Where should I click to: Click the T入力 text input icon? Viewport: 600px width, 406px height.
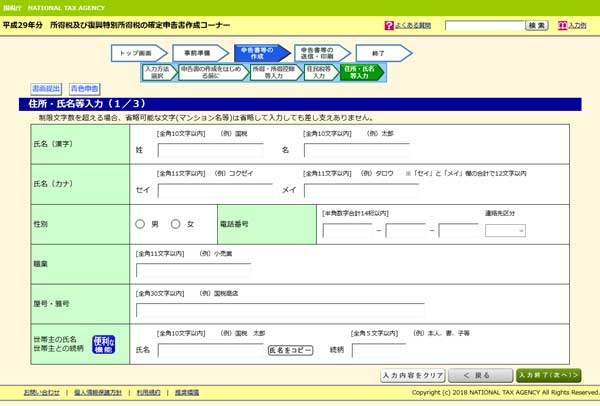click(563, 25)
